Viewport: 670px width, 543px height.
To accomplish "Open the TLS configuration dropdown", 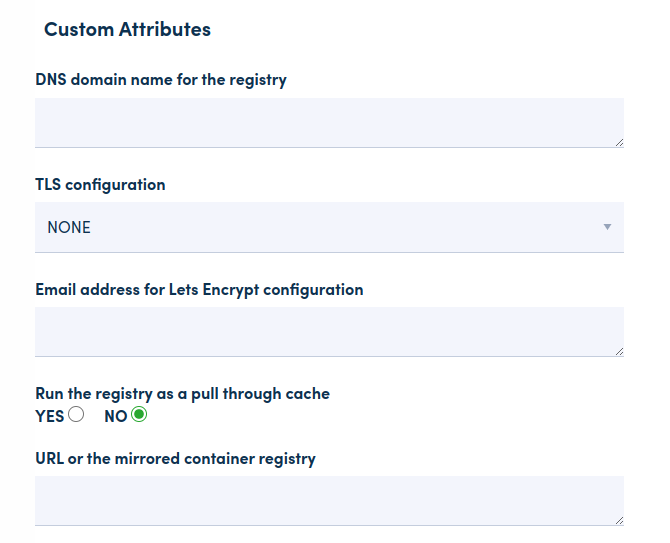I will click(x=329, y=227).
